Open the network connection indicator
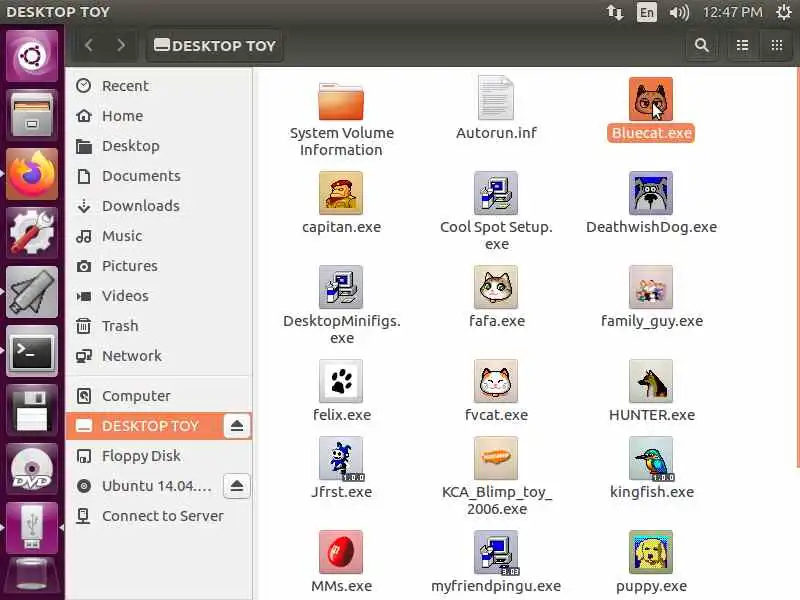 [x=615, y=12]
